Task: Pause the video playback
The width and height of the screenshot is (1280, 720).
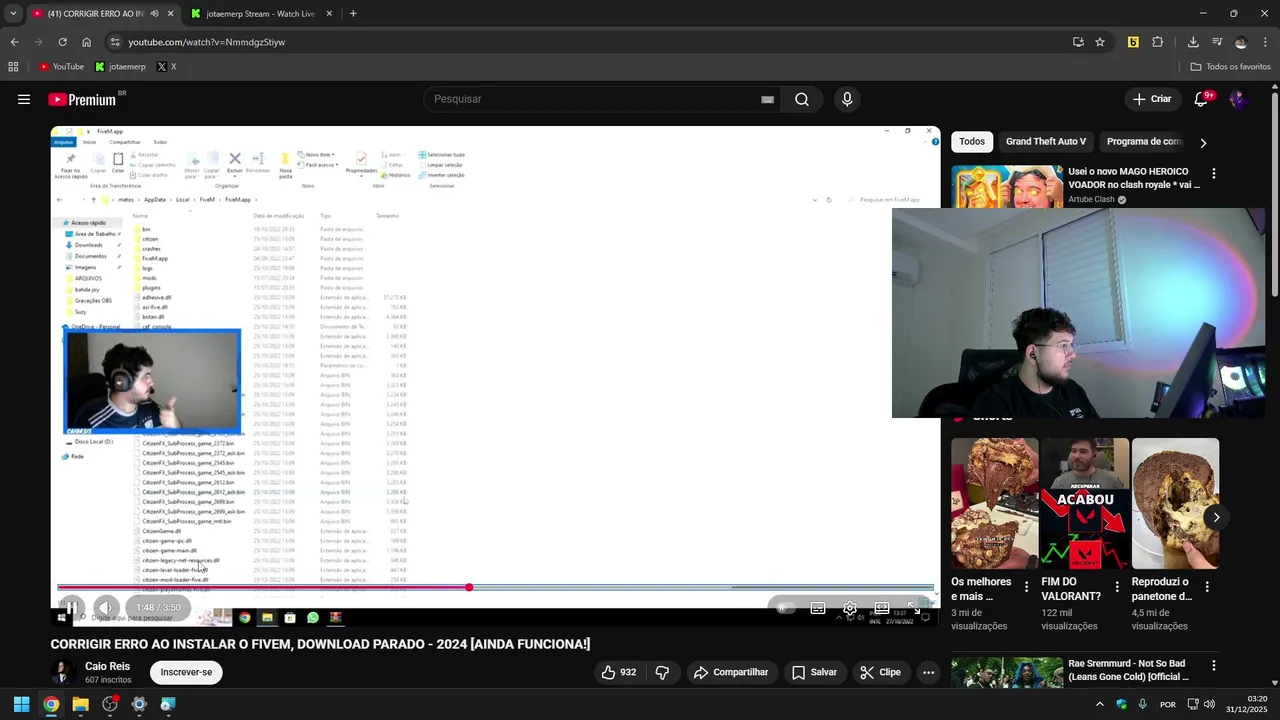Action: pos(72,607)
